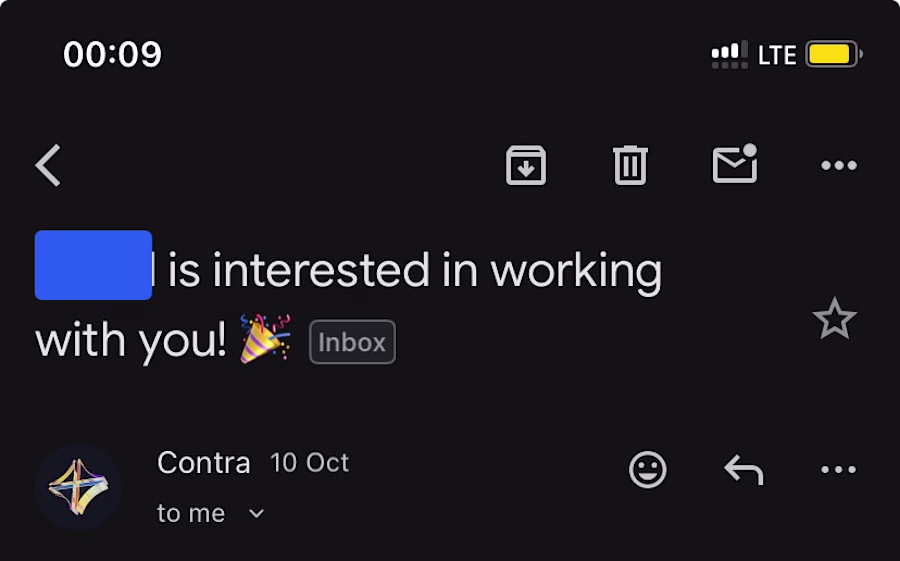This screenshot has width=900, height=561.
Task: Add an emoji reaction to the message
Action: [x=647, y=469]
